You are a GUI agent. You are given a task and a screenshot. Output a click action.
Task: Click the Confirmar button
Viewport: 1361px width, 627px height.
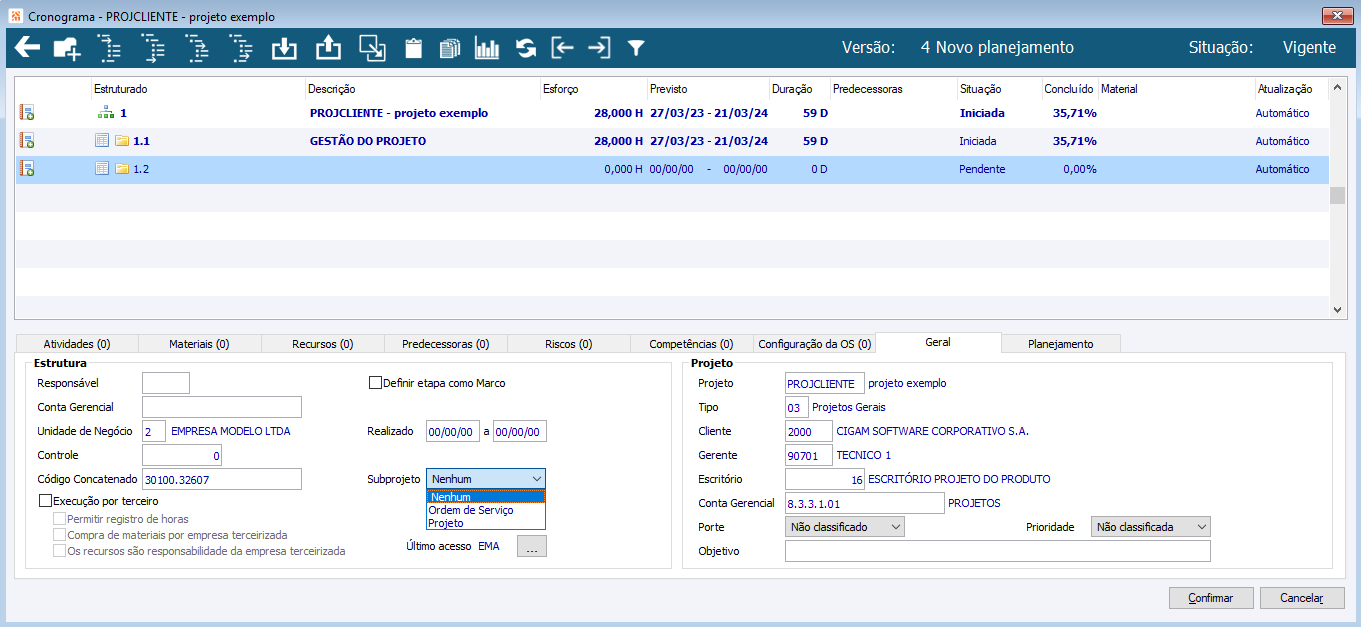coord(1211,598)
